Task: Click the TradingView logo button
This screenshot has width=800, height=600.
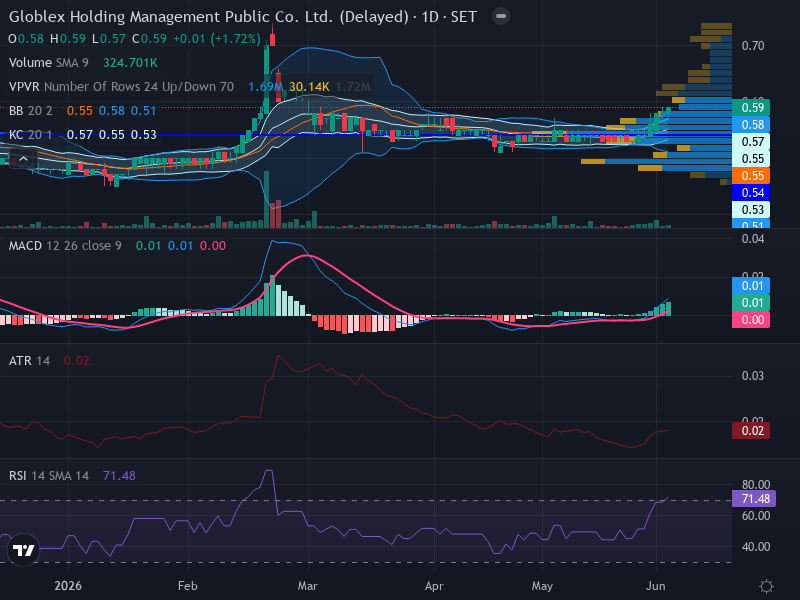Action: coord(23,550)
